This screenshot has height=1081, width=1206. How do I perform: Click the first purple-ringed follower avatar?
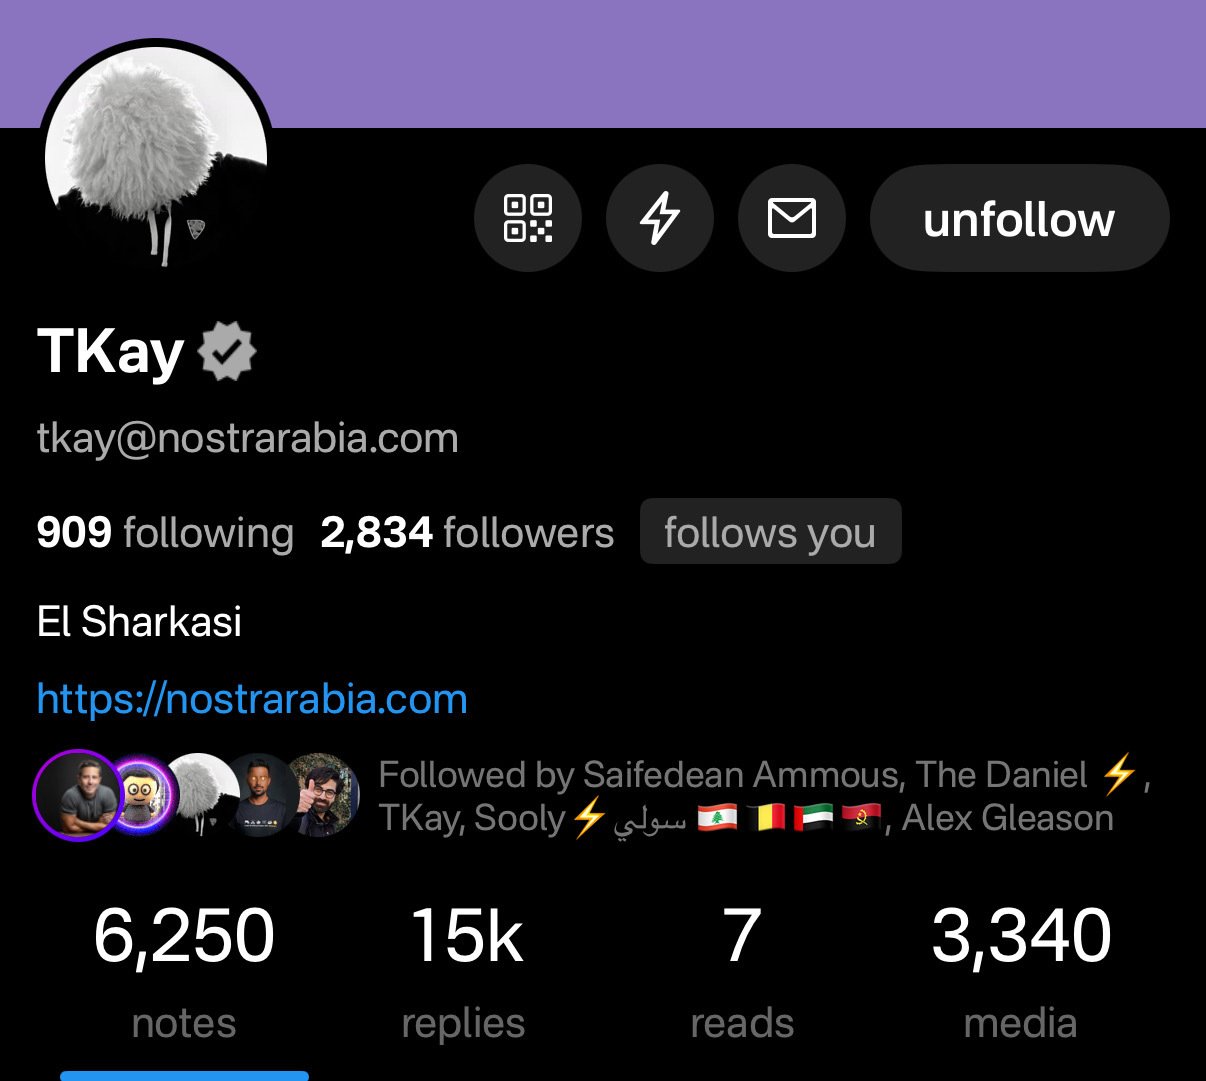[78, 795]
